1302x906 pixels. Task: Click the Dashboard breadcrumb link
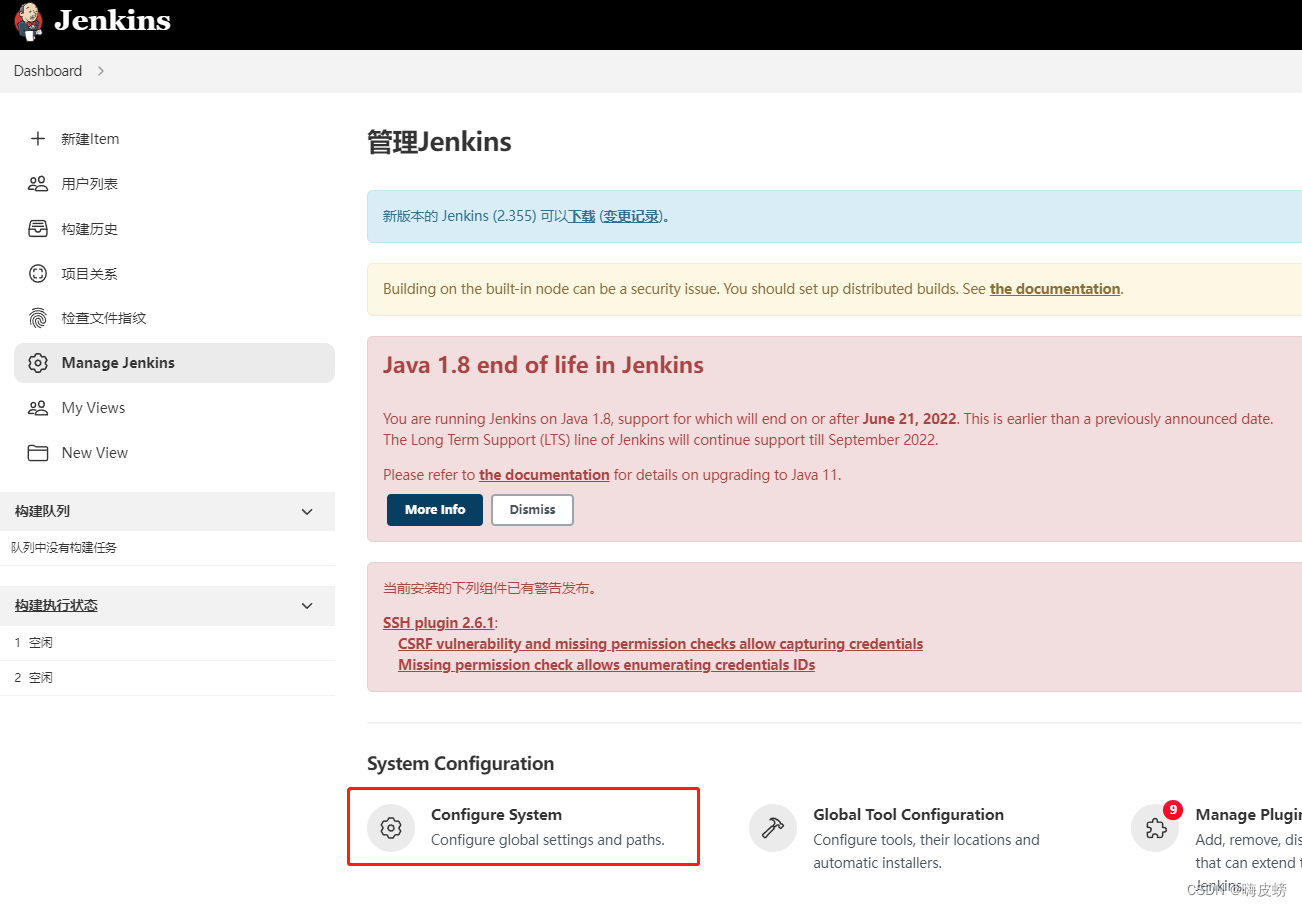coord(47,71)
